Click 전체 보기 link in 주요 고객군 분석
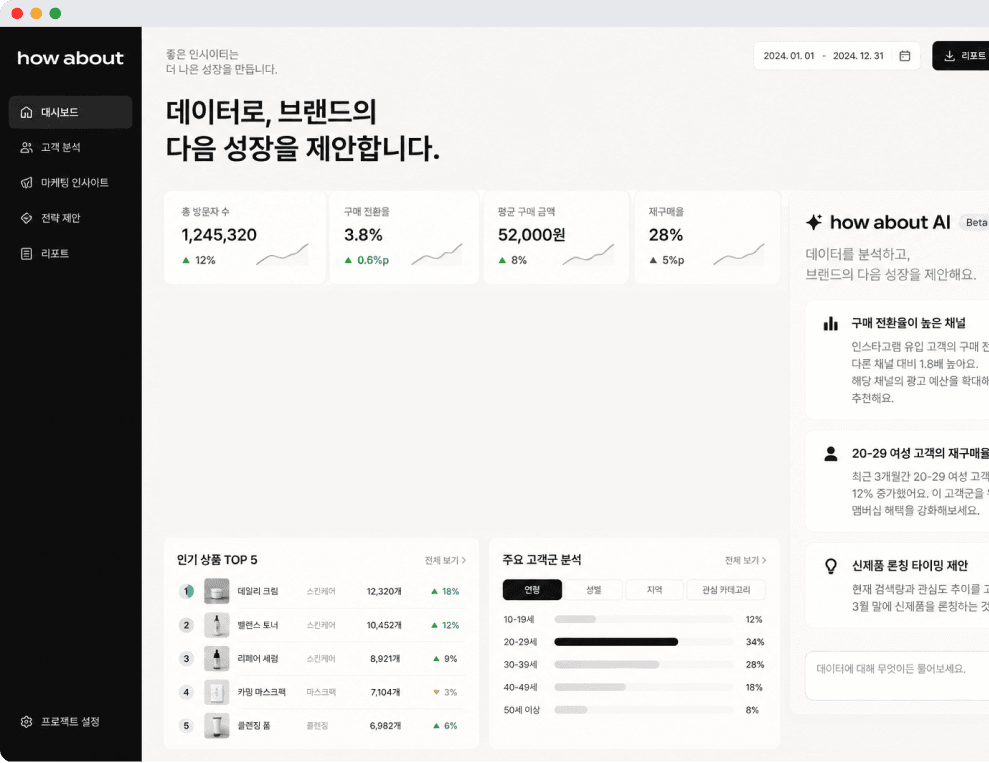The width and height of the screenshot is (989, 763). [746, 560]
